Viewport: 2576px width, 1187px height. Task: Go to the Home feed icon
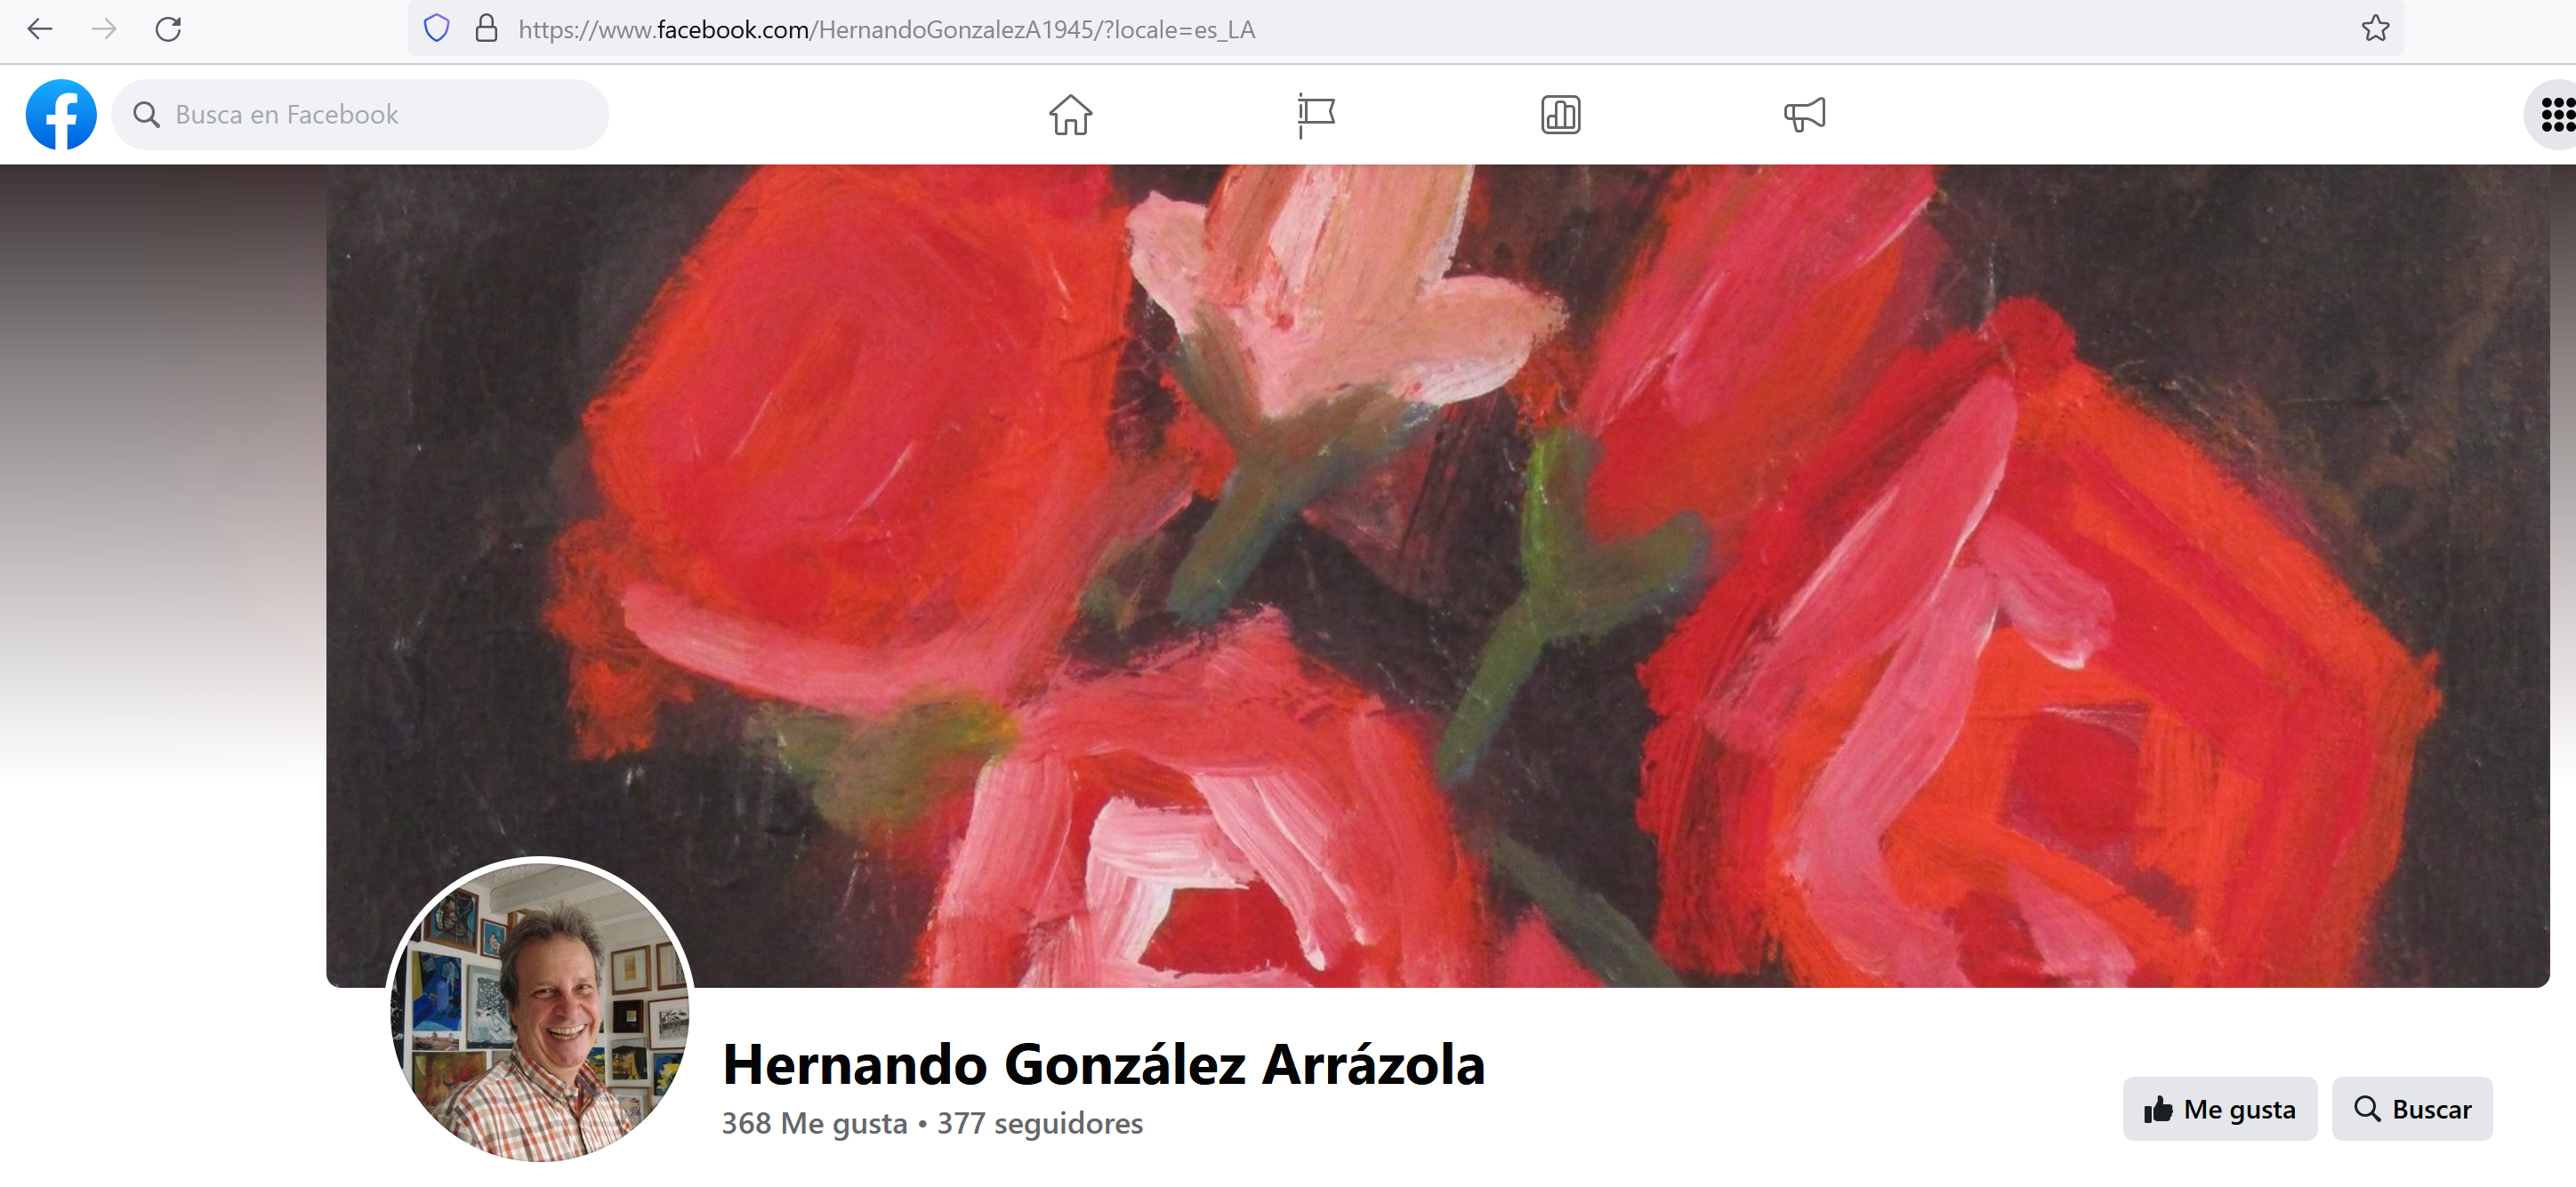click(x=1070, y=115)
